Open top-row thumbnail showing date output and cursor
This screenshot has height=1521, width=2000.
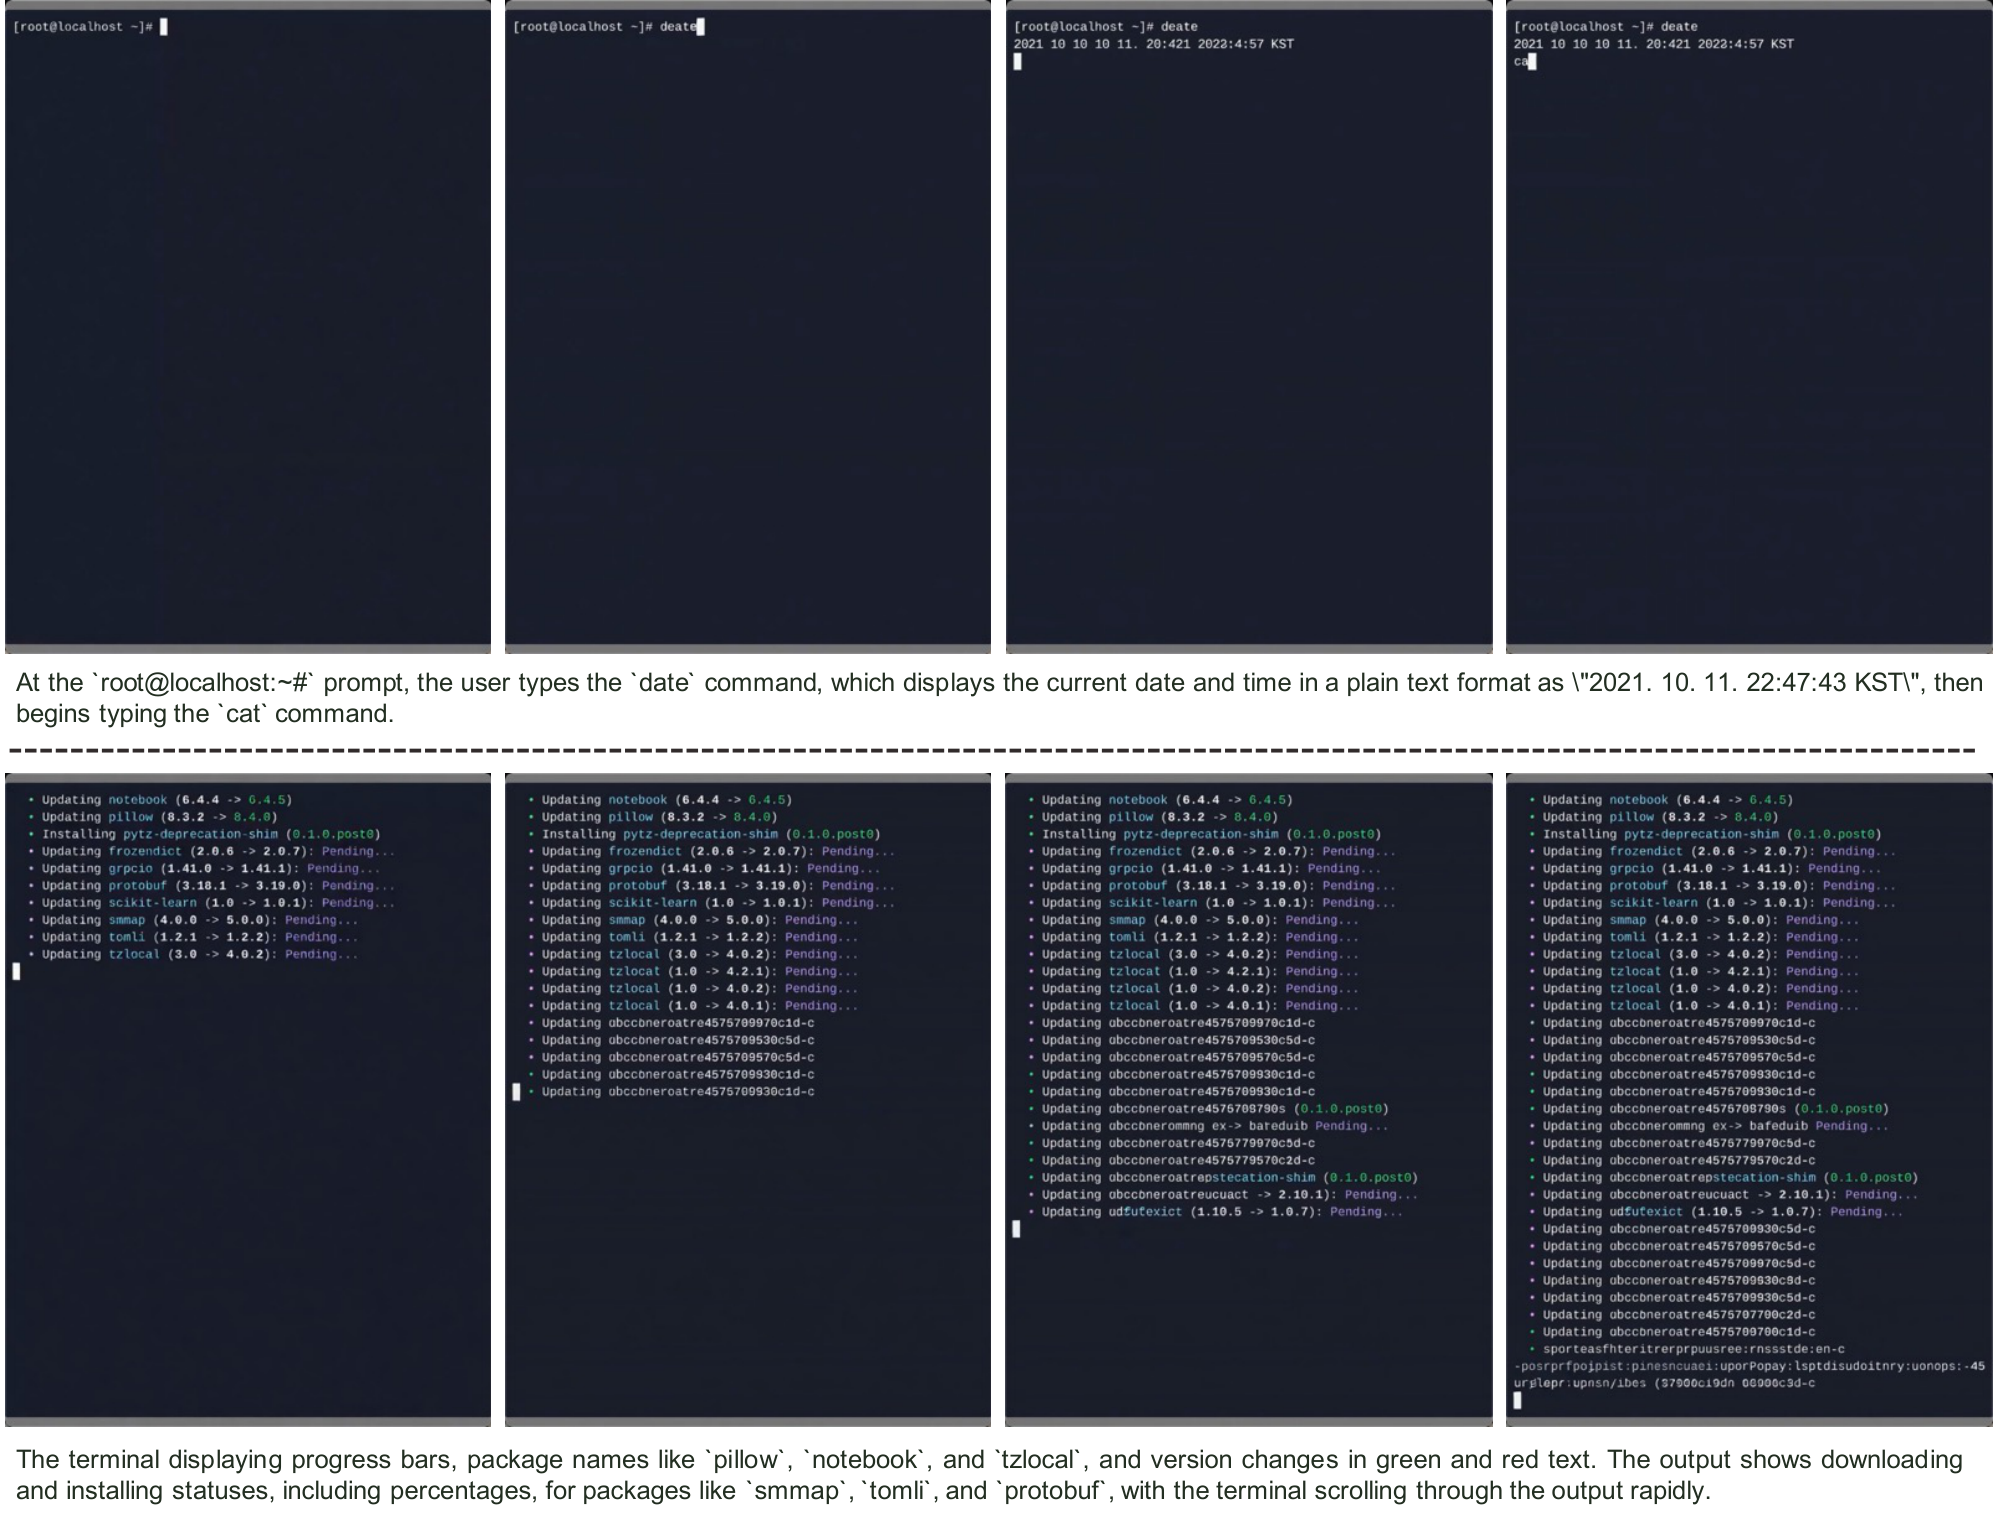1248,330
